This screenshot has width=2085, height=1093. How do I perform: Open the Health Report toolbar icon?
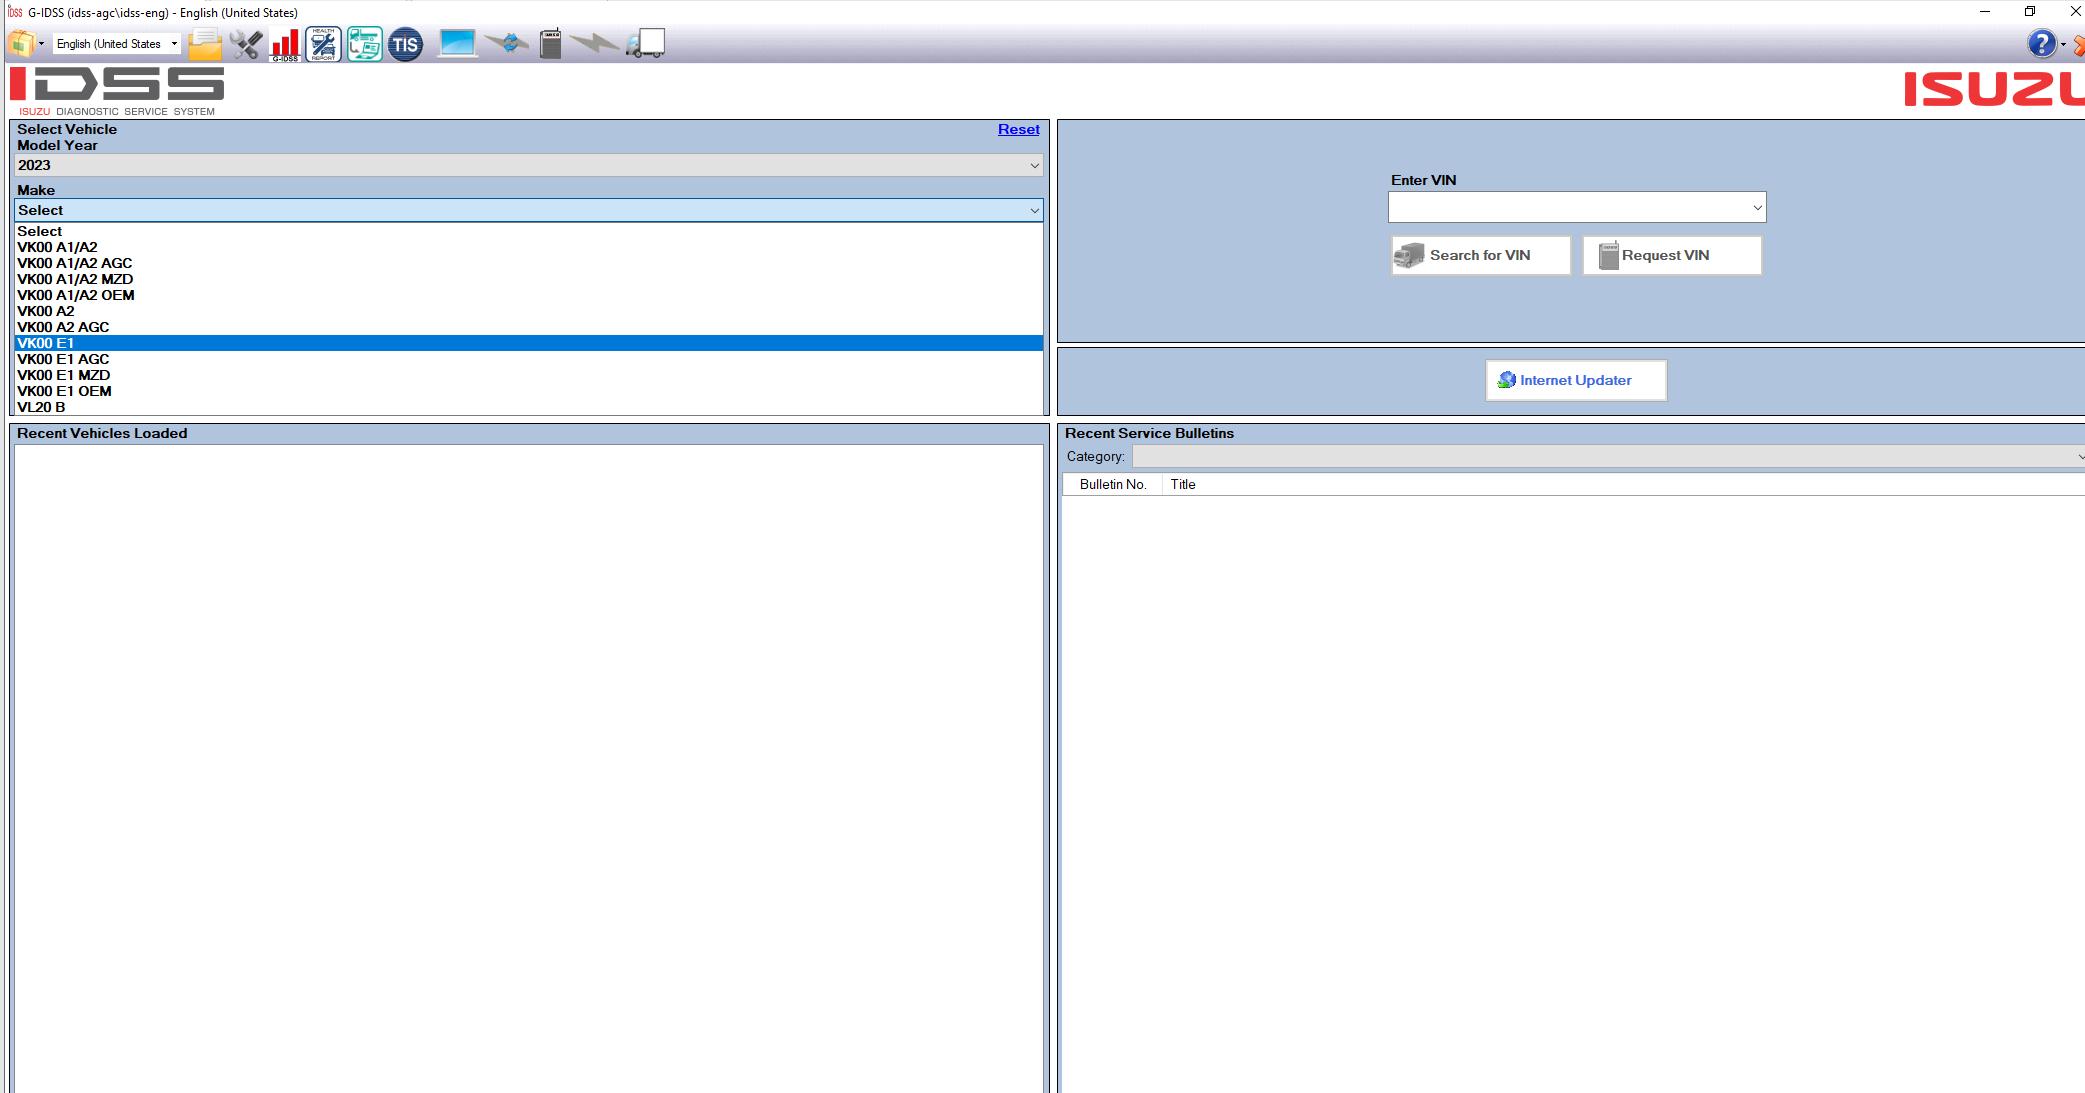click(x=323, y=44)
